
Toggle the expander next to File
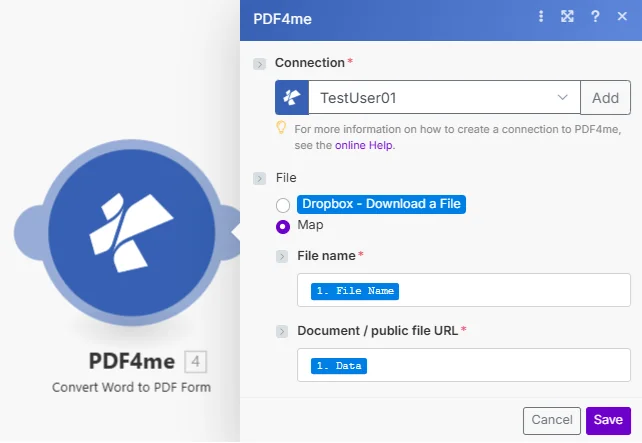click(259, 179)
